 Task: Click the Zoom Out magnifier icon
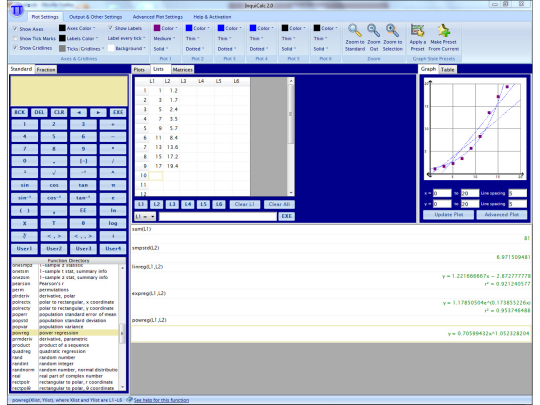point(373,31)
